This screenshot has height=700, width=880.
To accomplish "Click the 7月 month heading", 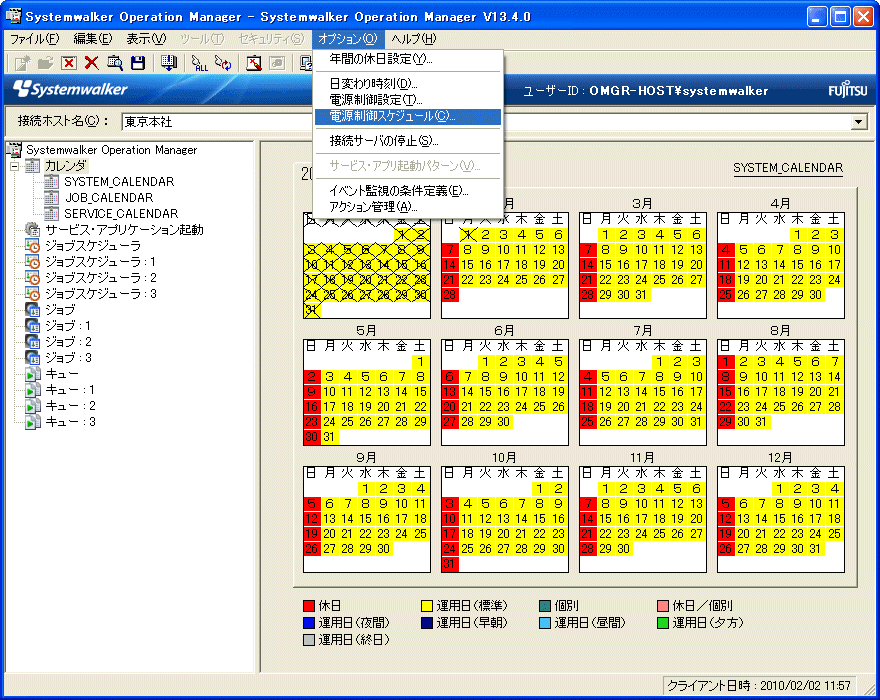I will [642, 330].
